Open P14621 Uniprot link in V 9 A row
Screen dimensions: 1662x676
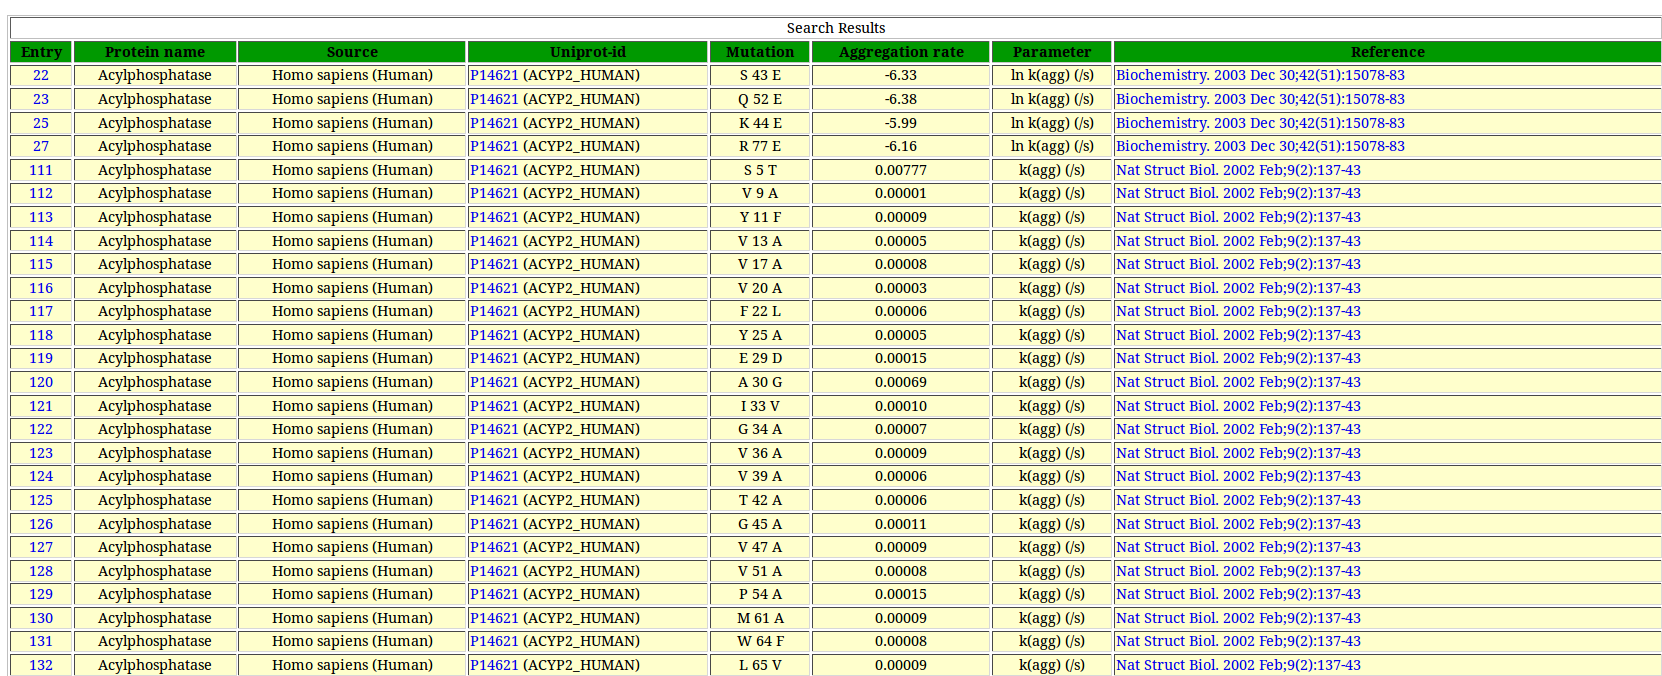[494, 193]
